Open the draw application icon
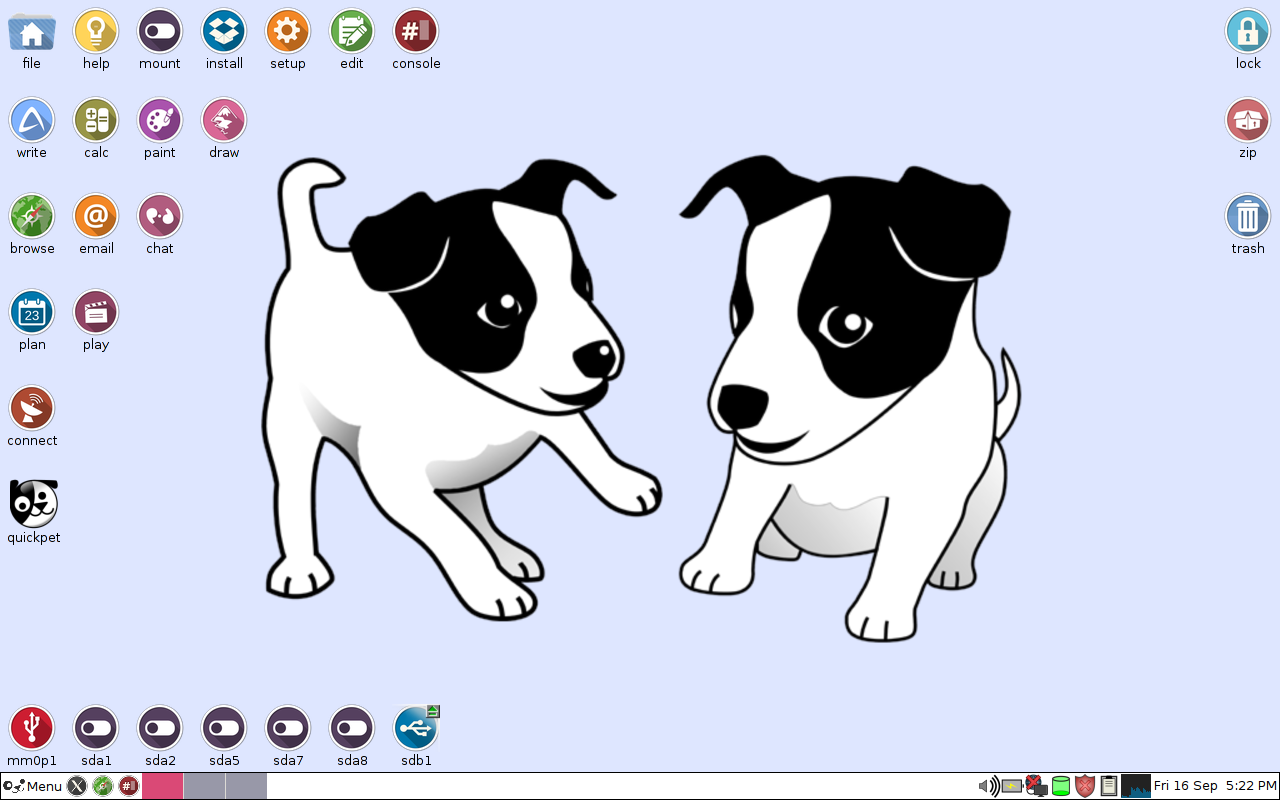 (x=224, y=121)
